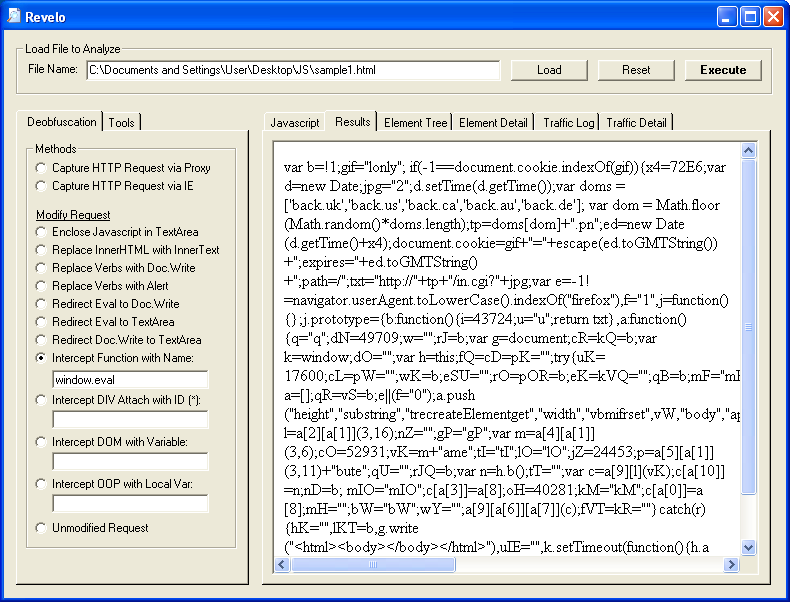
Task: Select the Unmodified Request radio button
Action: click(41, 528)
